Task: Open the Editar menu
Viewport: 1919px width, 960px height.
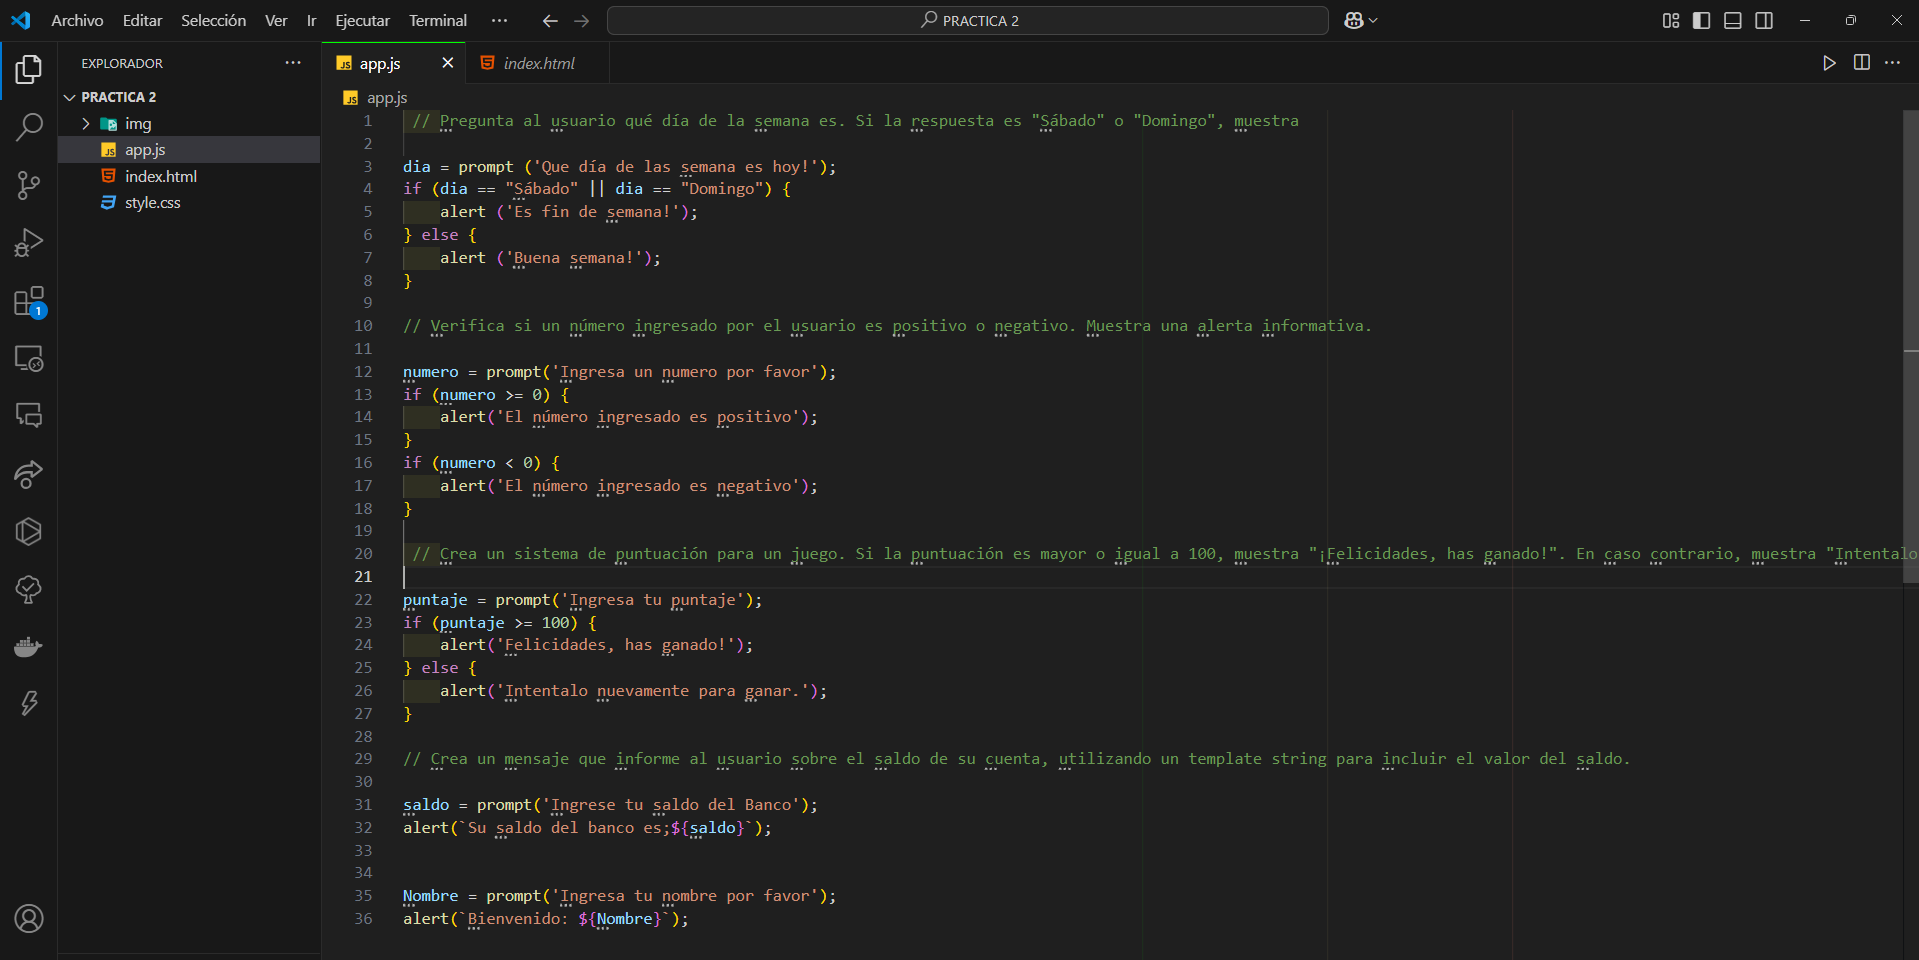Action: coord(142,20)
